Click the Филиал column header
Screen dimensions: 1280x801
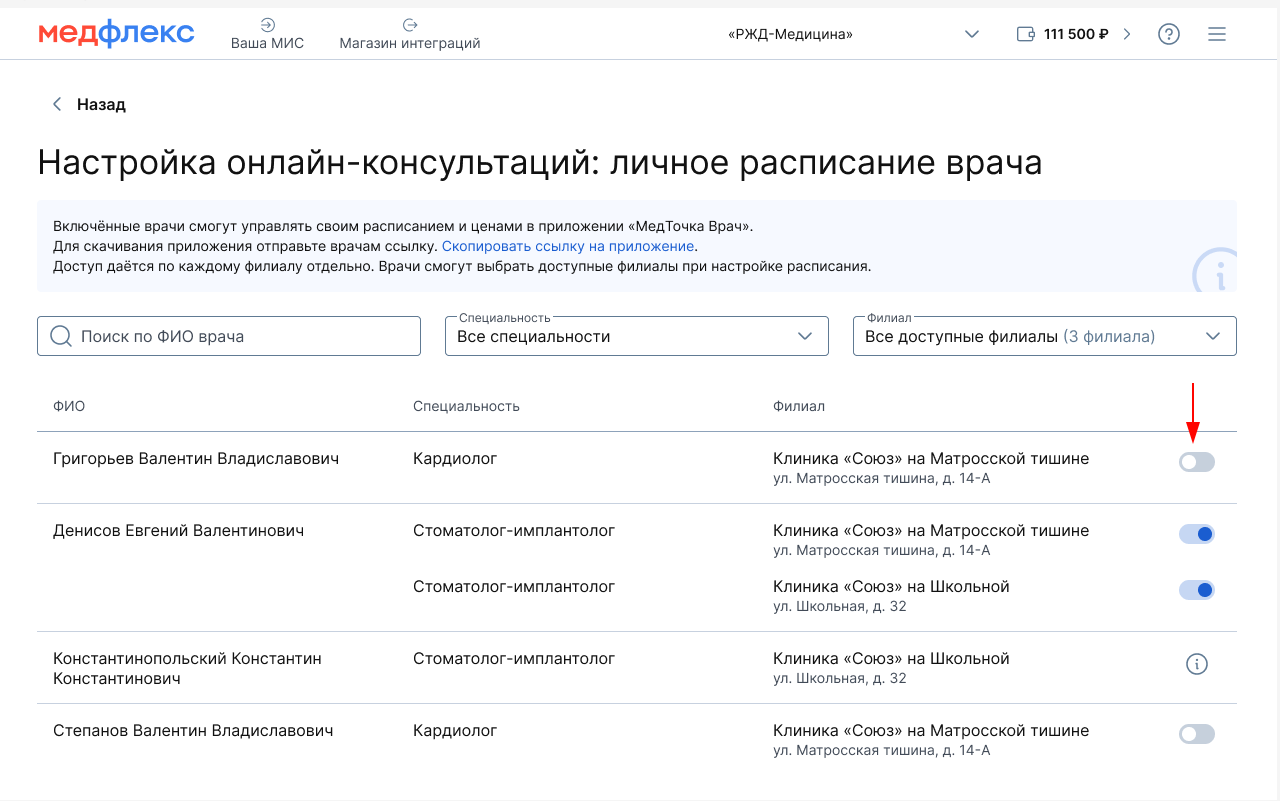(x=799, y=406)
